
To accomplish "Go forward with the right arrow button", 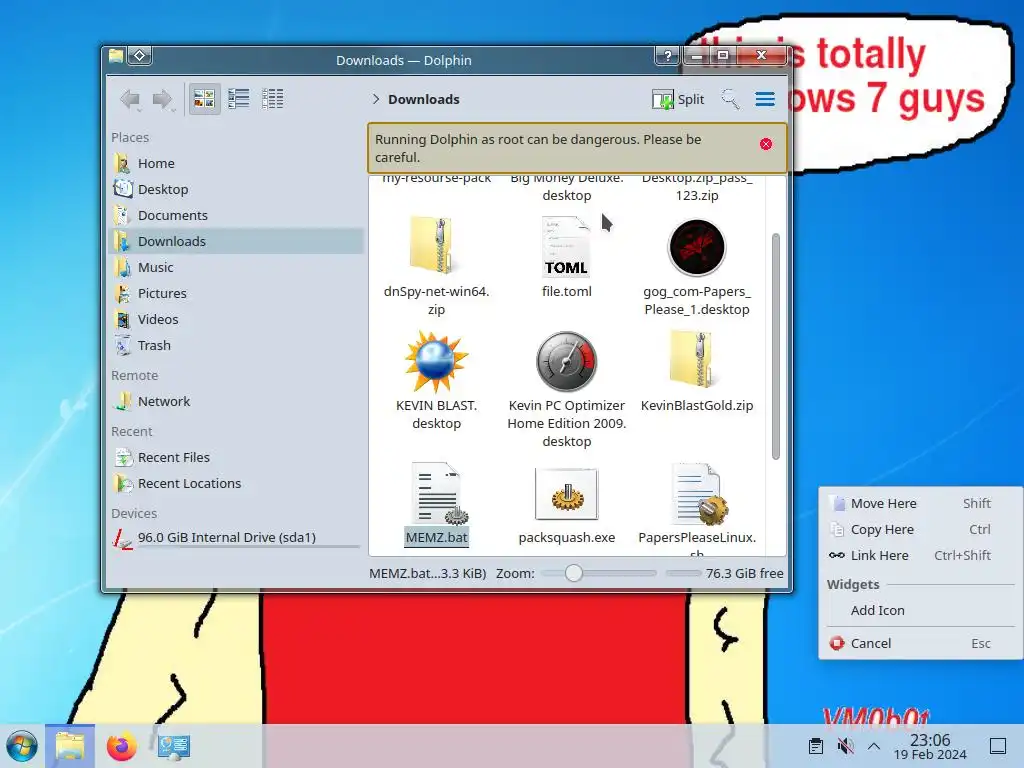I will pyautogui.click(x=162, y=99).
